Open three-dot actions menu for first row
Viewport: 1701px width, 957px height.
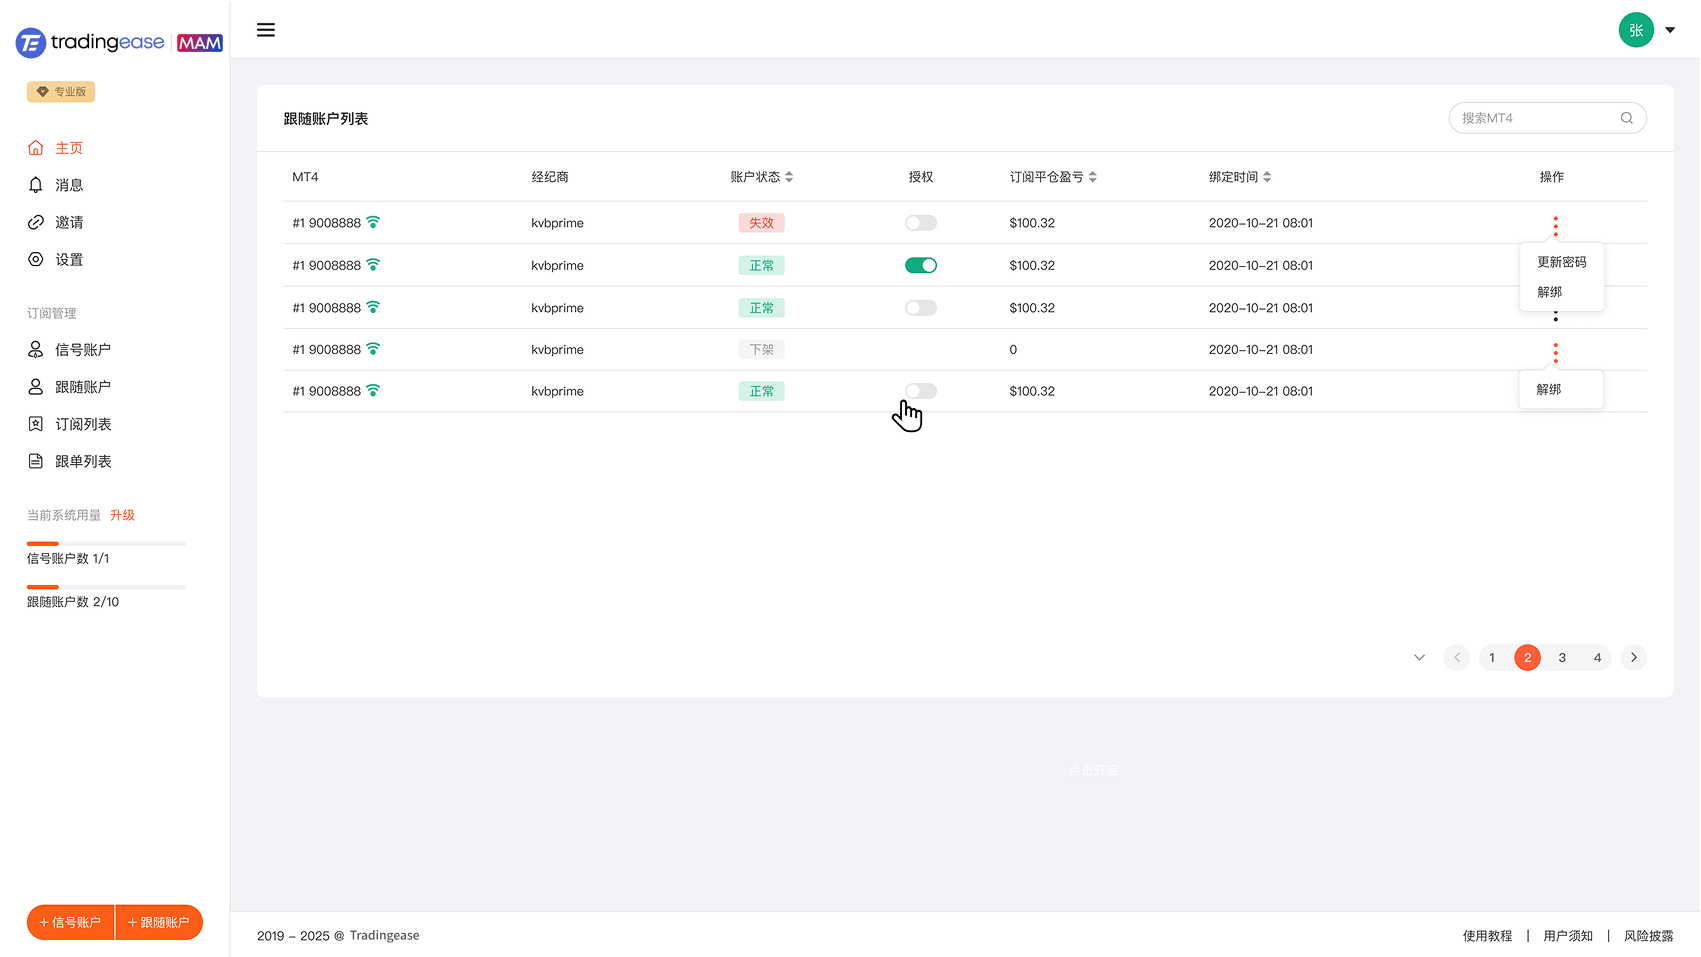(x=1555, y=226)
